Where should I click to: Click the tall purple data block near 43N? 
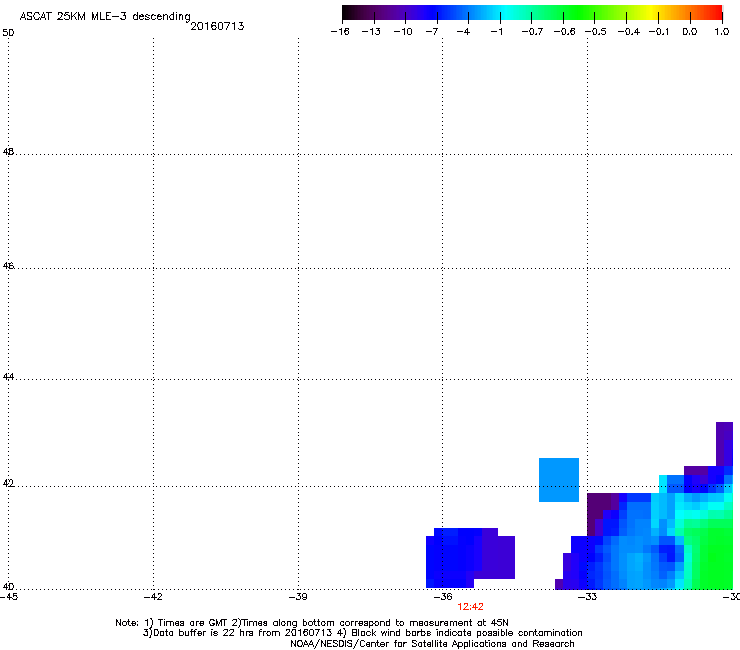pos(724,444)
